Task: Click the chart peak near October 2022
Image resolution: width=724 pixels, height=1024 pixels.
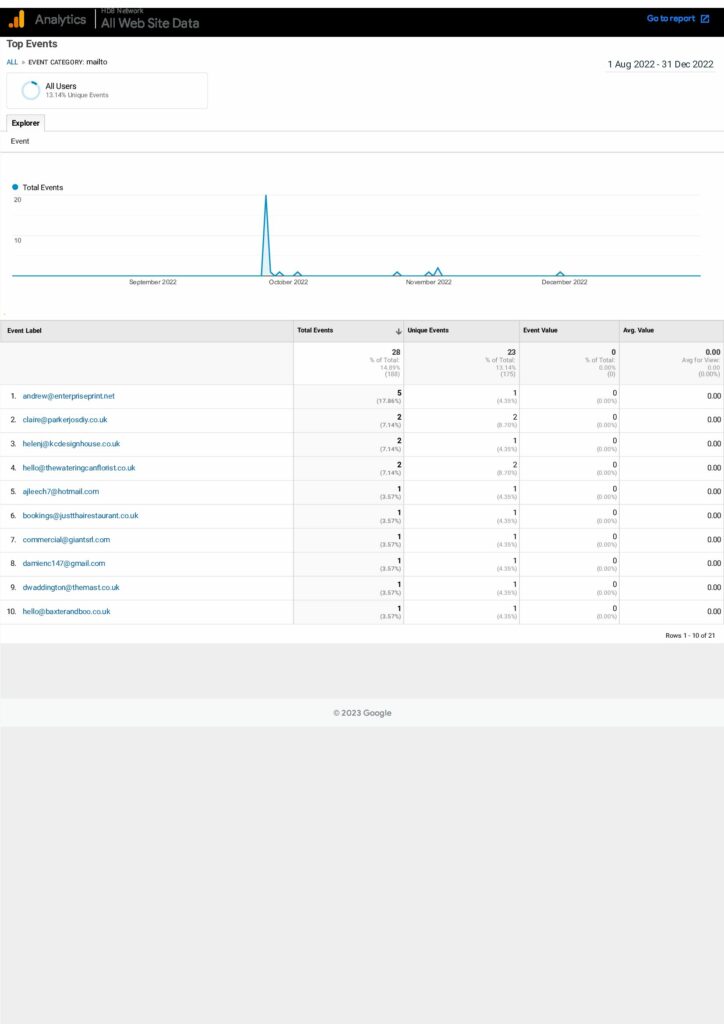Action: [266, 197]
